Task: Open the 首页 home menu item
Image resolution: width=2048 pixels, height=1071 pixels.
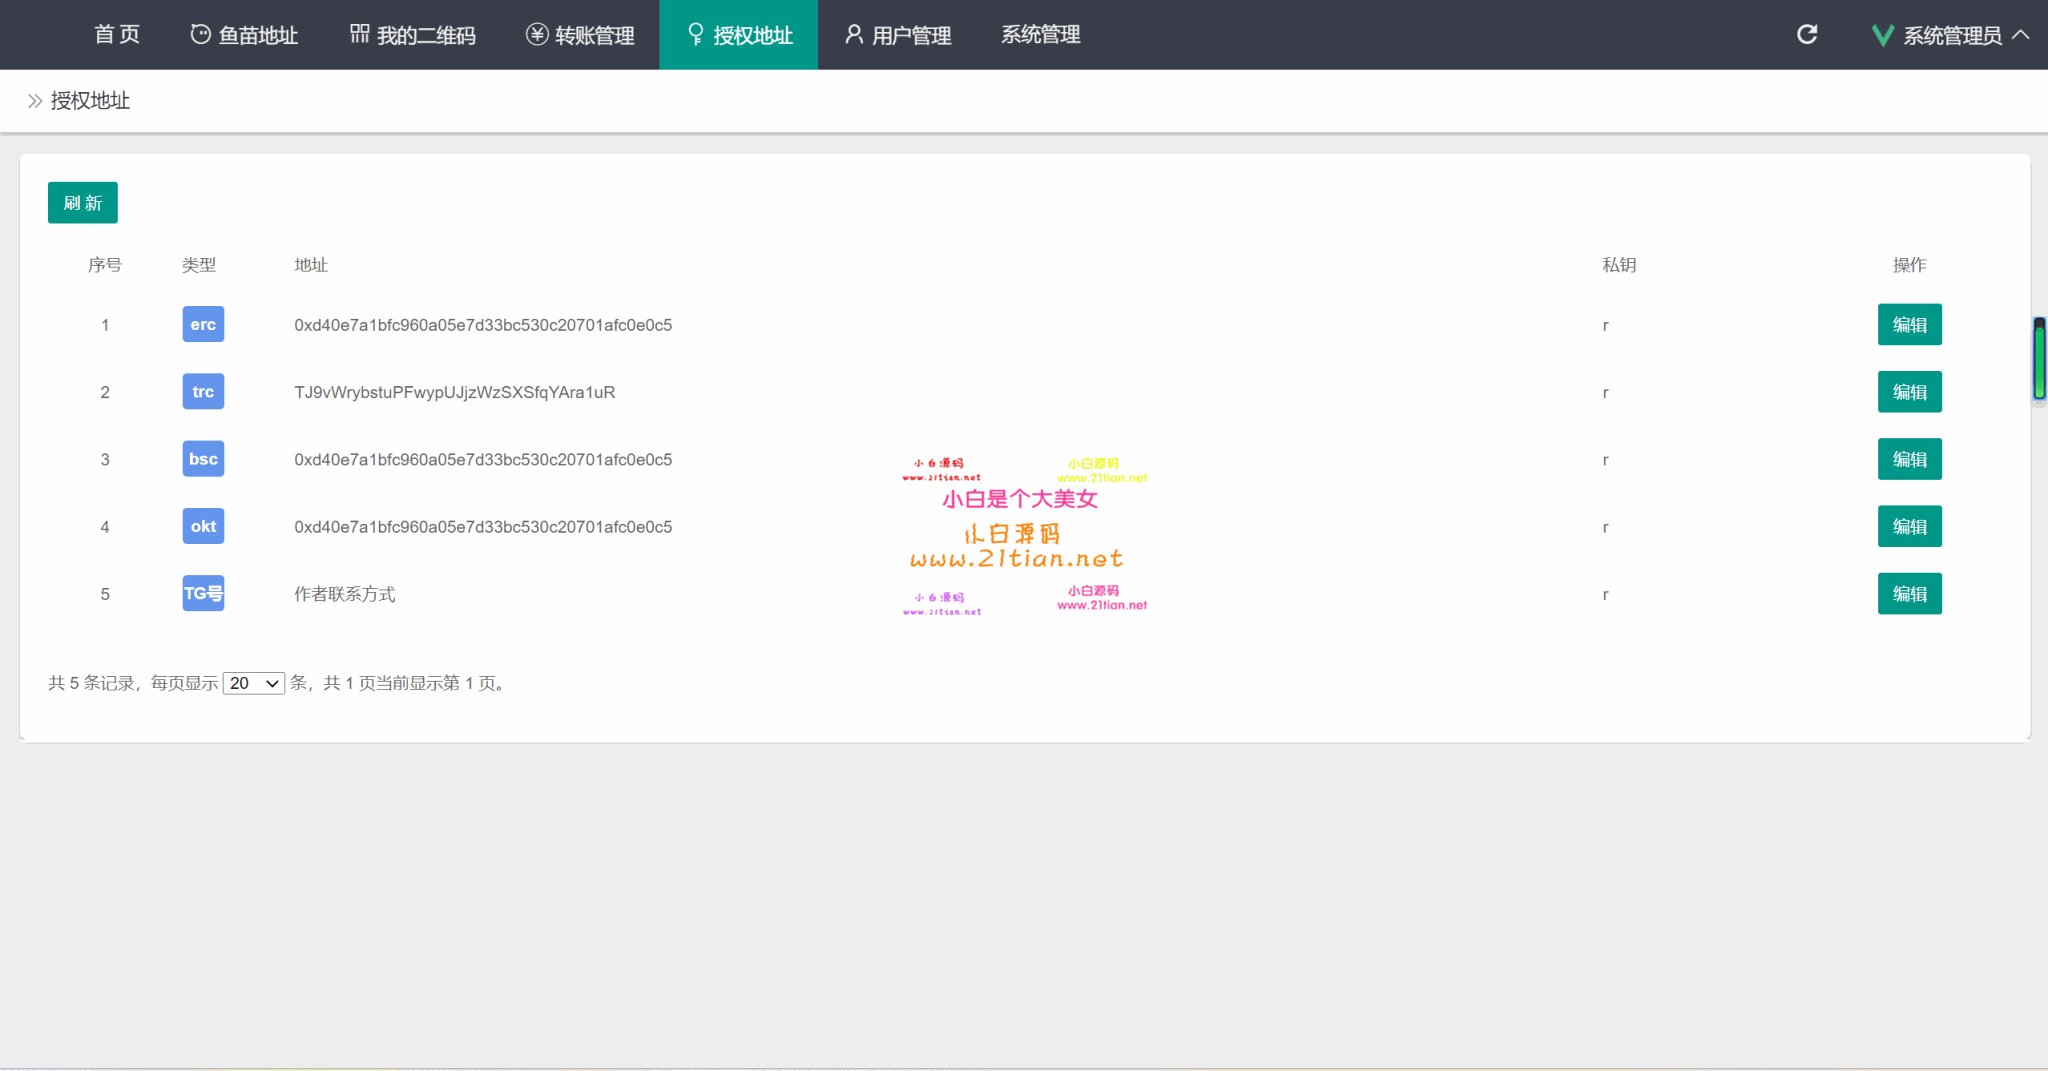Action: [117, 35]
